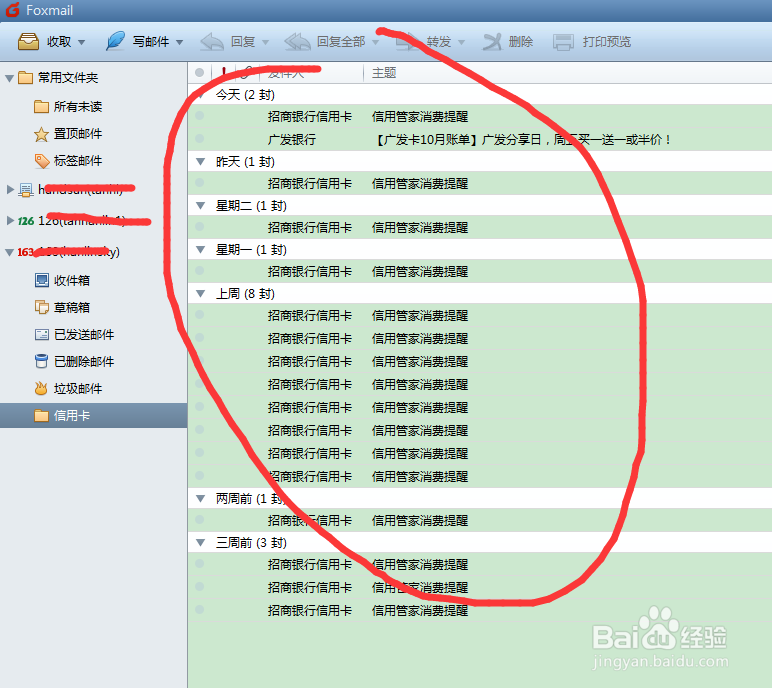Viewport: 772px width, 688px height.
Task: Collapse the 三周前 (3 封) group
Action: (x=200, y=543)
